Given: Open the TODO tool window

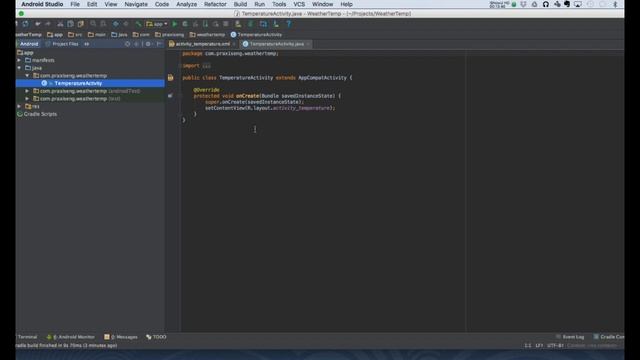Looking at the screenshot, I should coord(156,337).
